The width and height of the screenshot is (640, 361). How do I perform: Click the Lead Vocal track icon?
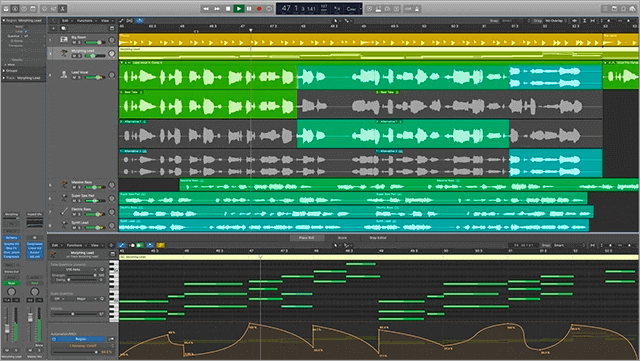tap(64, 74)
